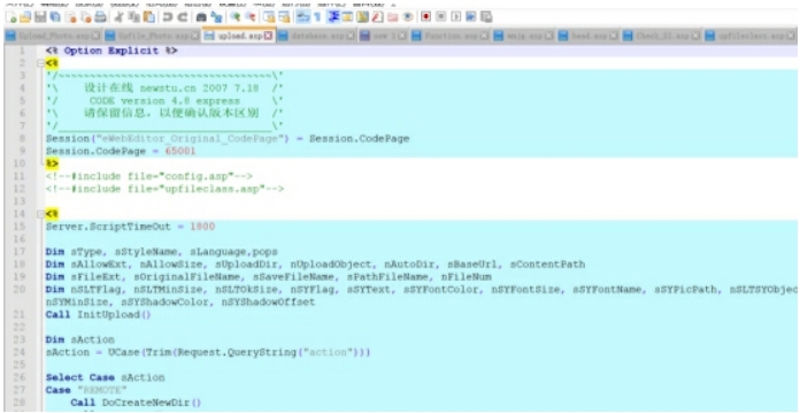Image resolution: width=800 pixels, height=413 pixels.
Task: Click line number 13 in the margin
Action: tap(21, 201)
